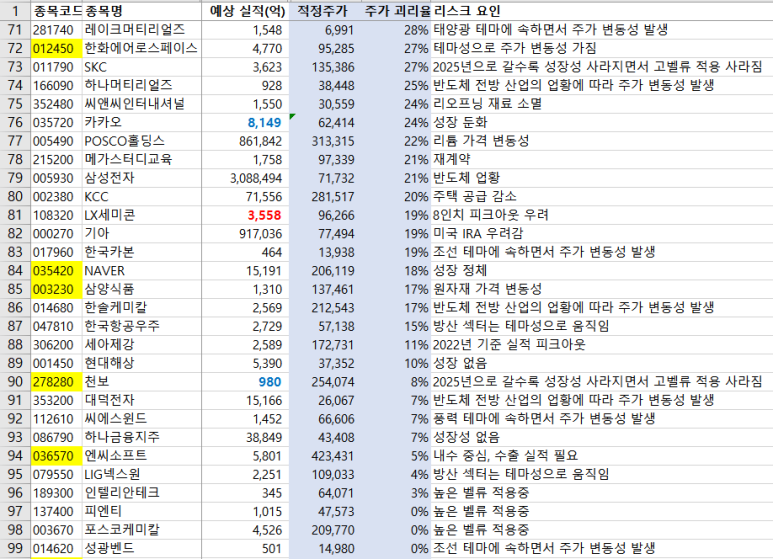Select the LX세미콘 name cell
Screen dimensions: 773x559
[x=142, y=215]
